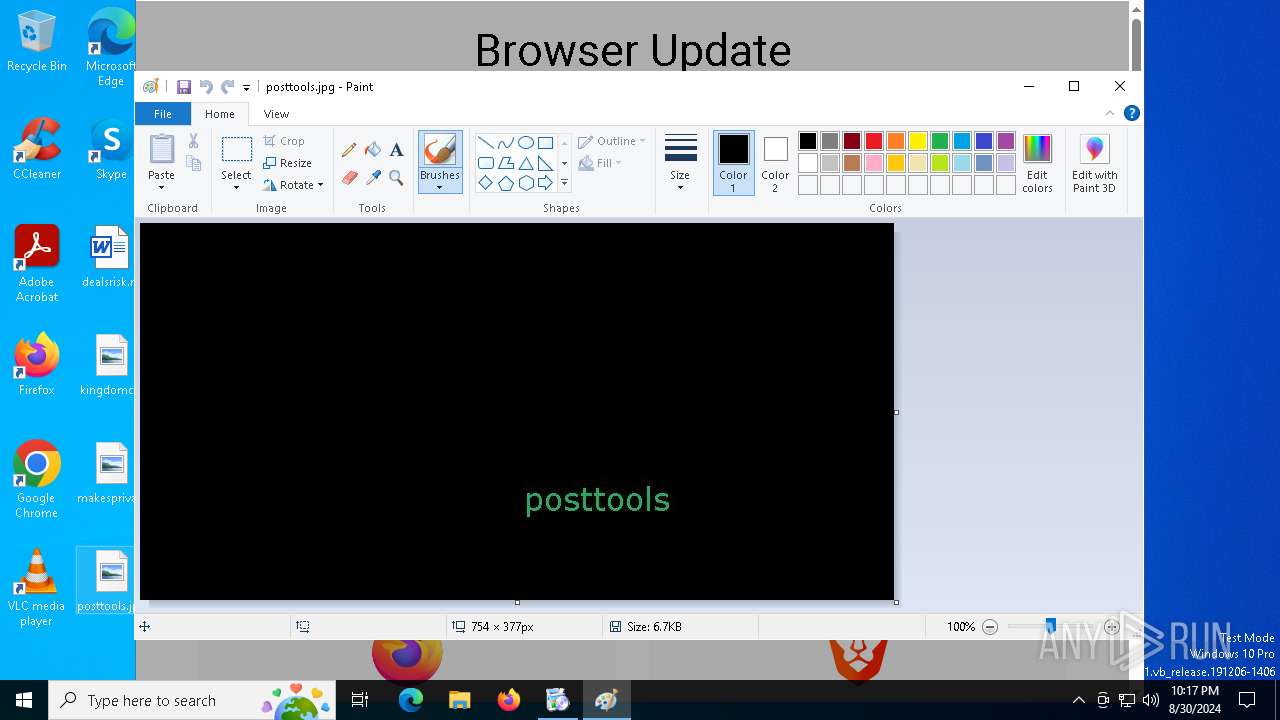Choose the Oval shape

point(525,143)
